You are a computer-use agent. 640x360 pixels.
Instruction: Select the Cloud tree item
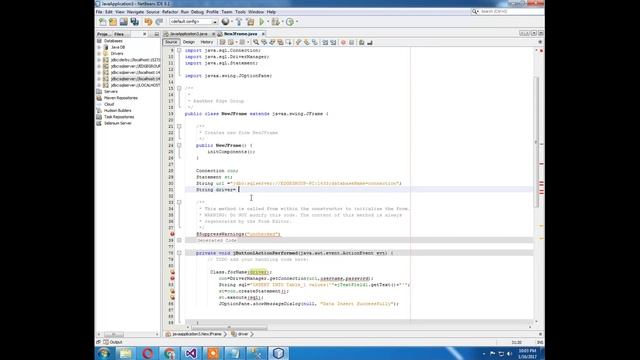click(109, 104)
